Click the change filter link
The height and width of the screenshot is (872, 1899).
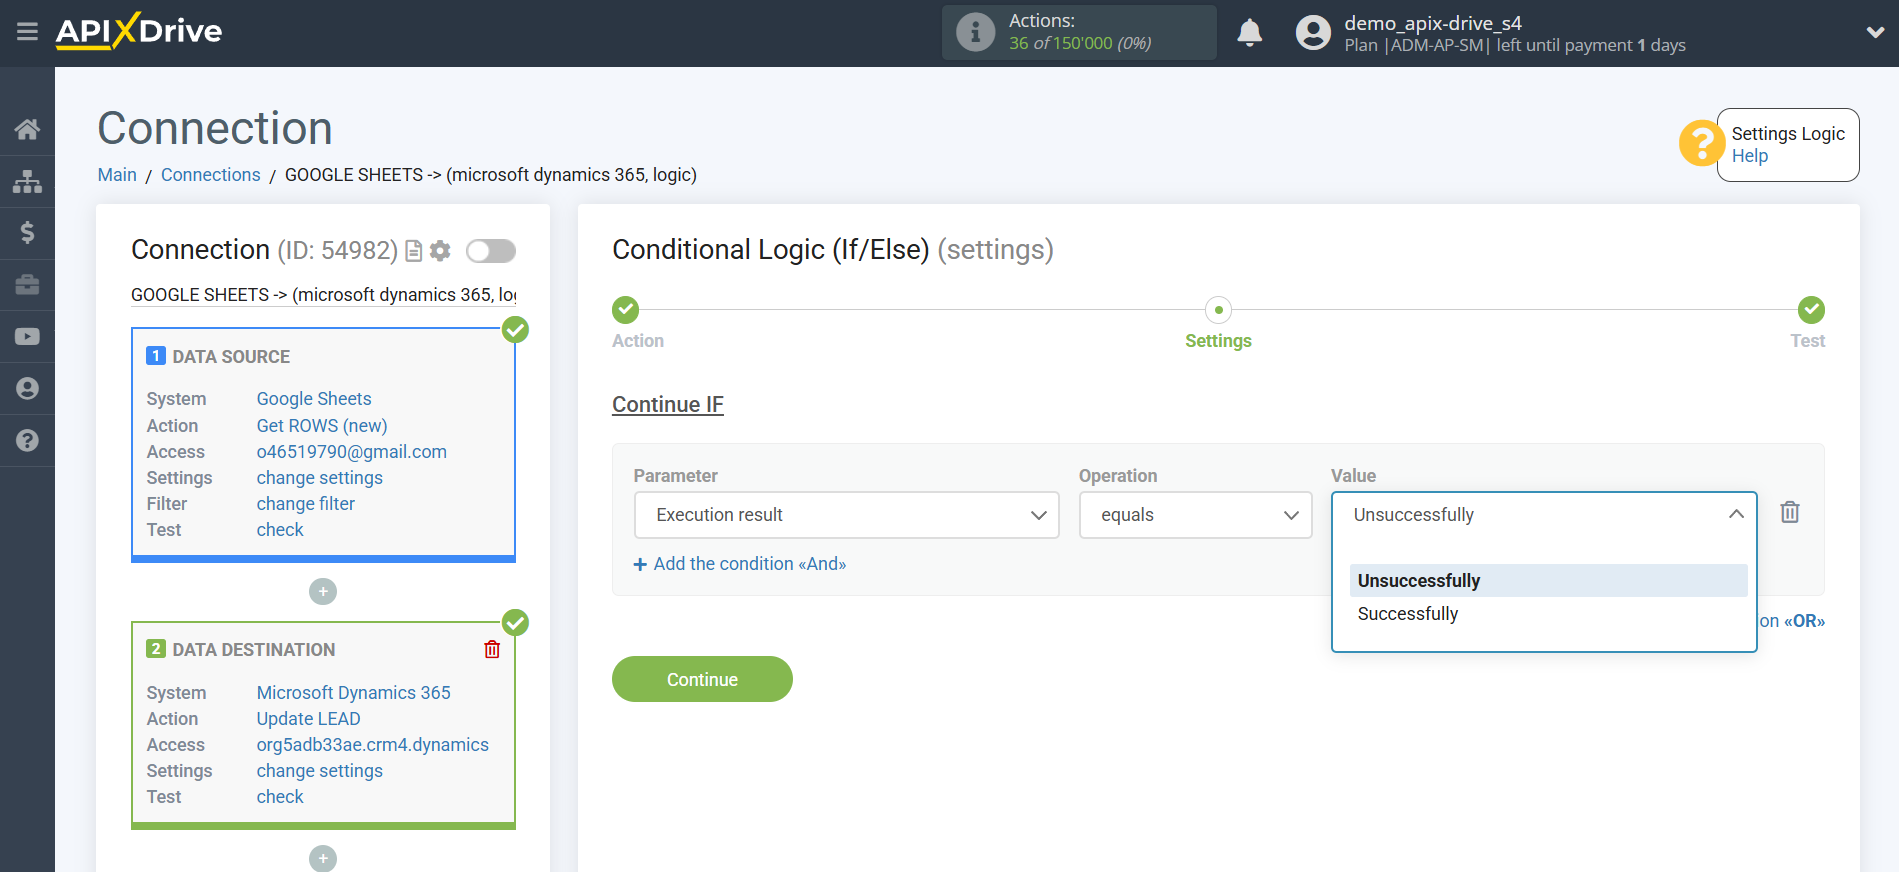[x=306, y=504]
